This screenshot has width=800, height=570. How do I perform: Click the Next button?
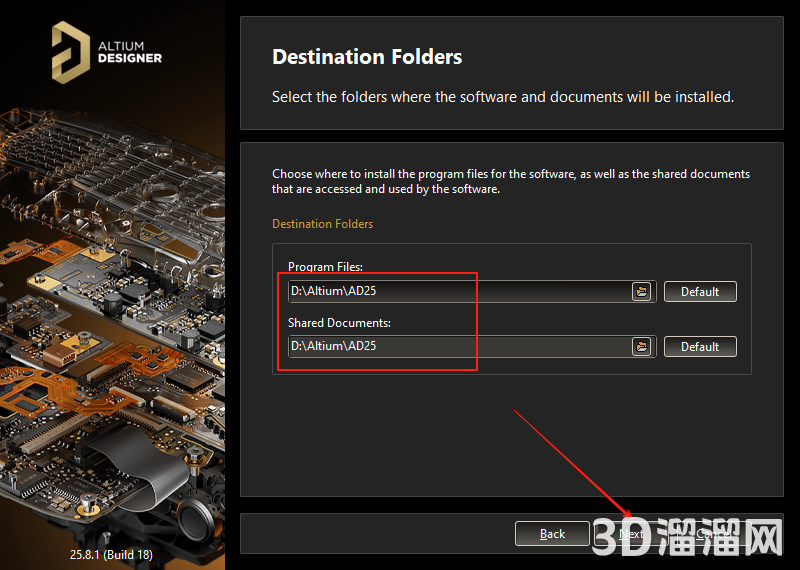click(631, 534)
